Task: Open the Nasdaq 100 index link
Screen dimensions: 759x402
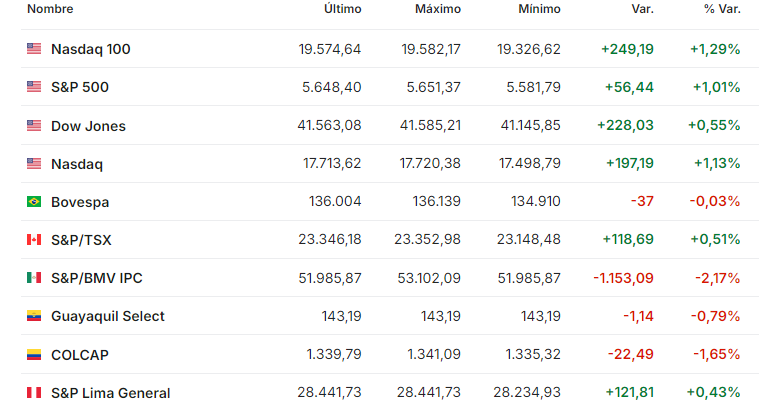Action: tap(91, 49)
